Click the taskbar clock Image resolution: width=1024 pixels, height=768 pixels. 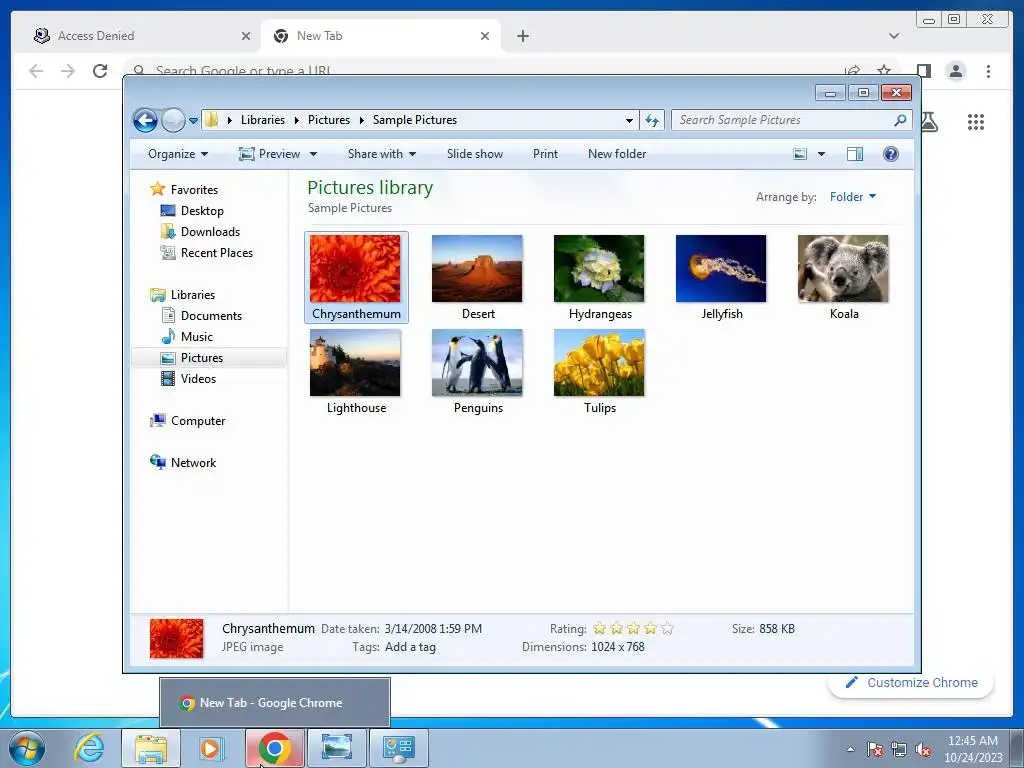(x=973, y=749)
